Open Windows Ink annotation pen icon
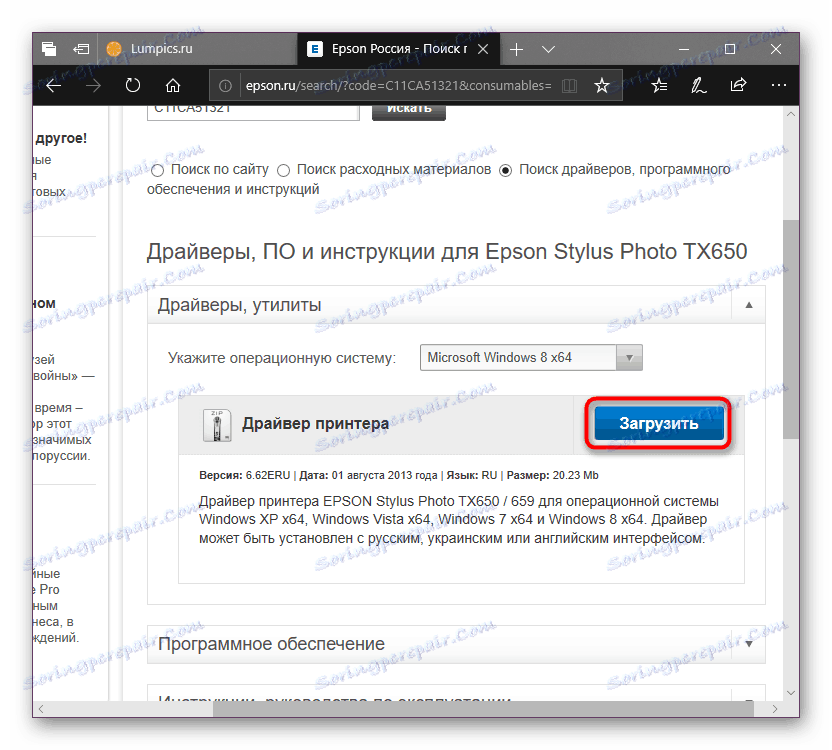832x750 pixels. point(698,85)
